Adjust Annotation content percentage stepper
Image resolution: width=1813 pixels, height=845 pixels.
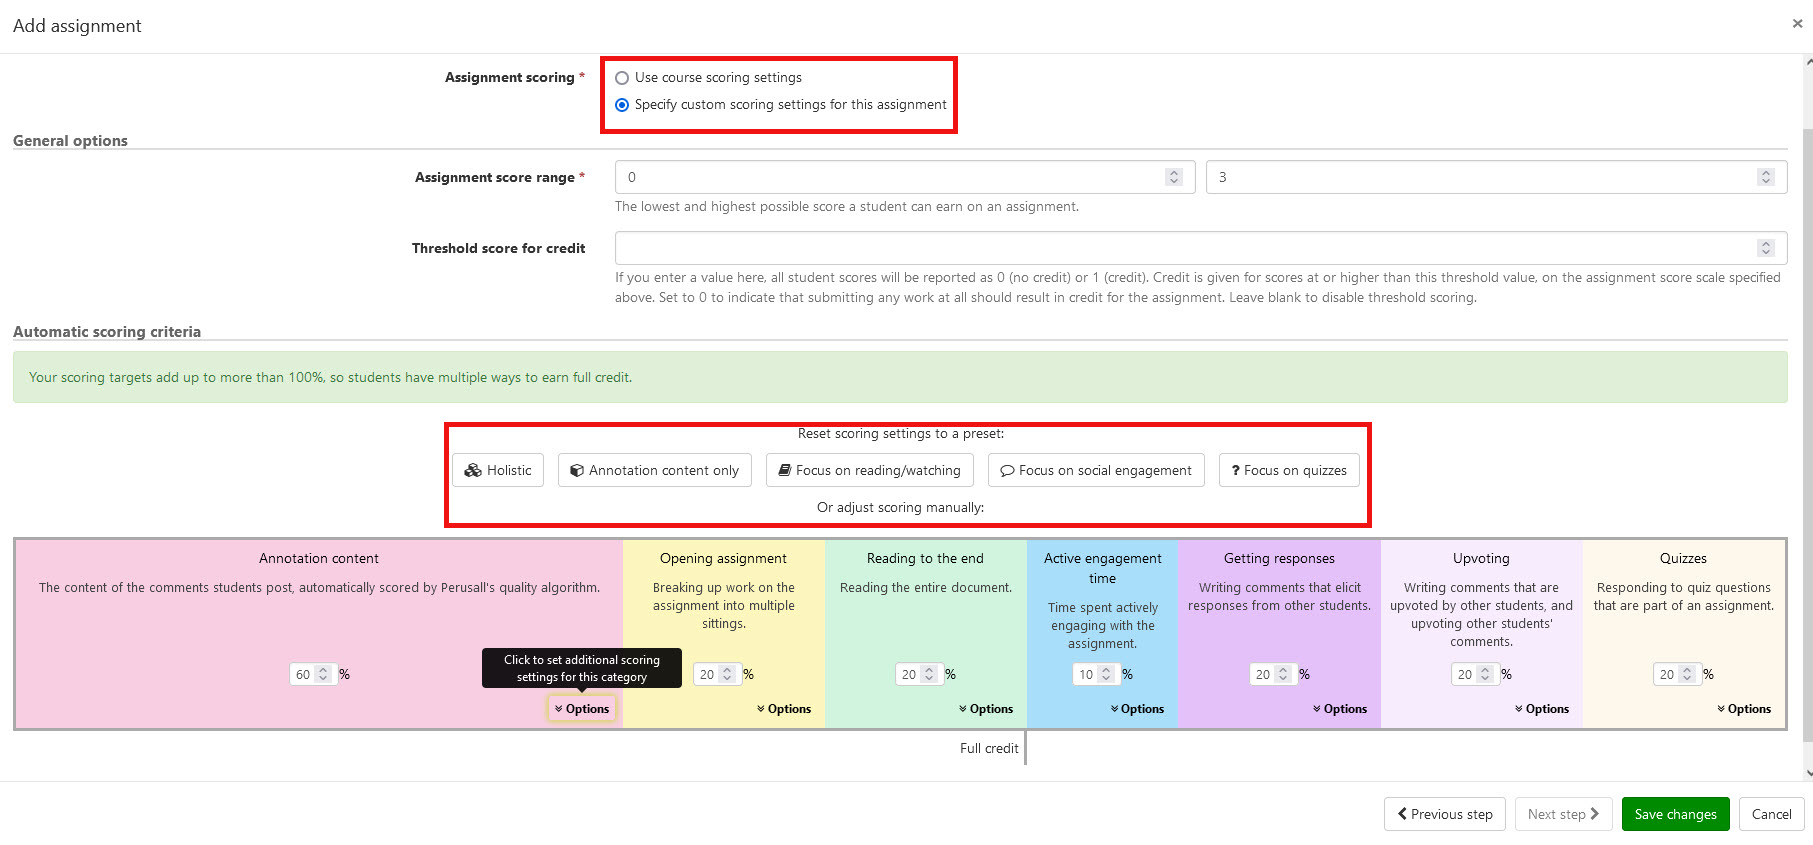pos(323,675)
